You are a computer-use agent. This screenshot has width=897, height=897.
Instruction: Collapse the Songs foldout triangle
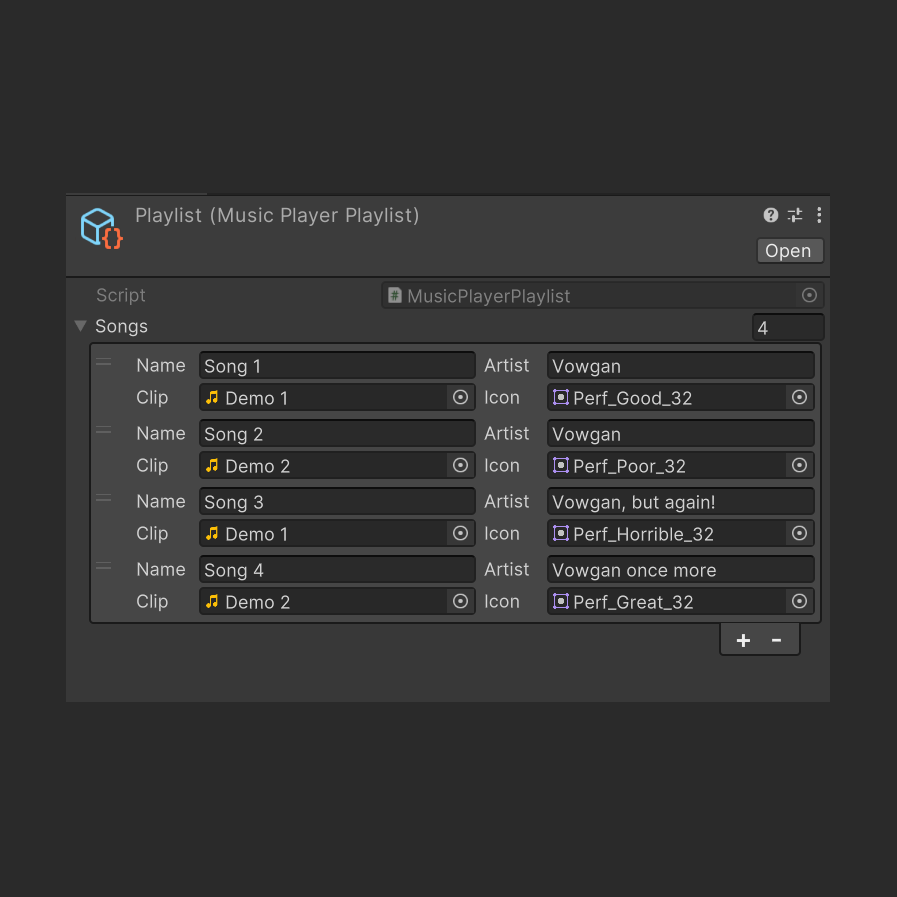(80, 326)
